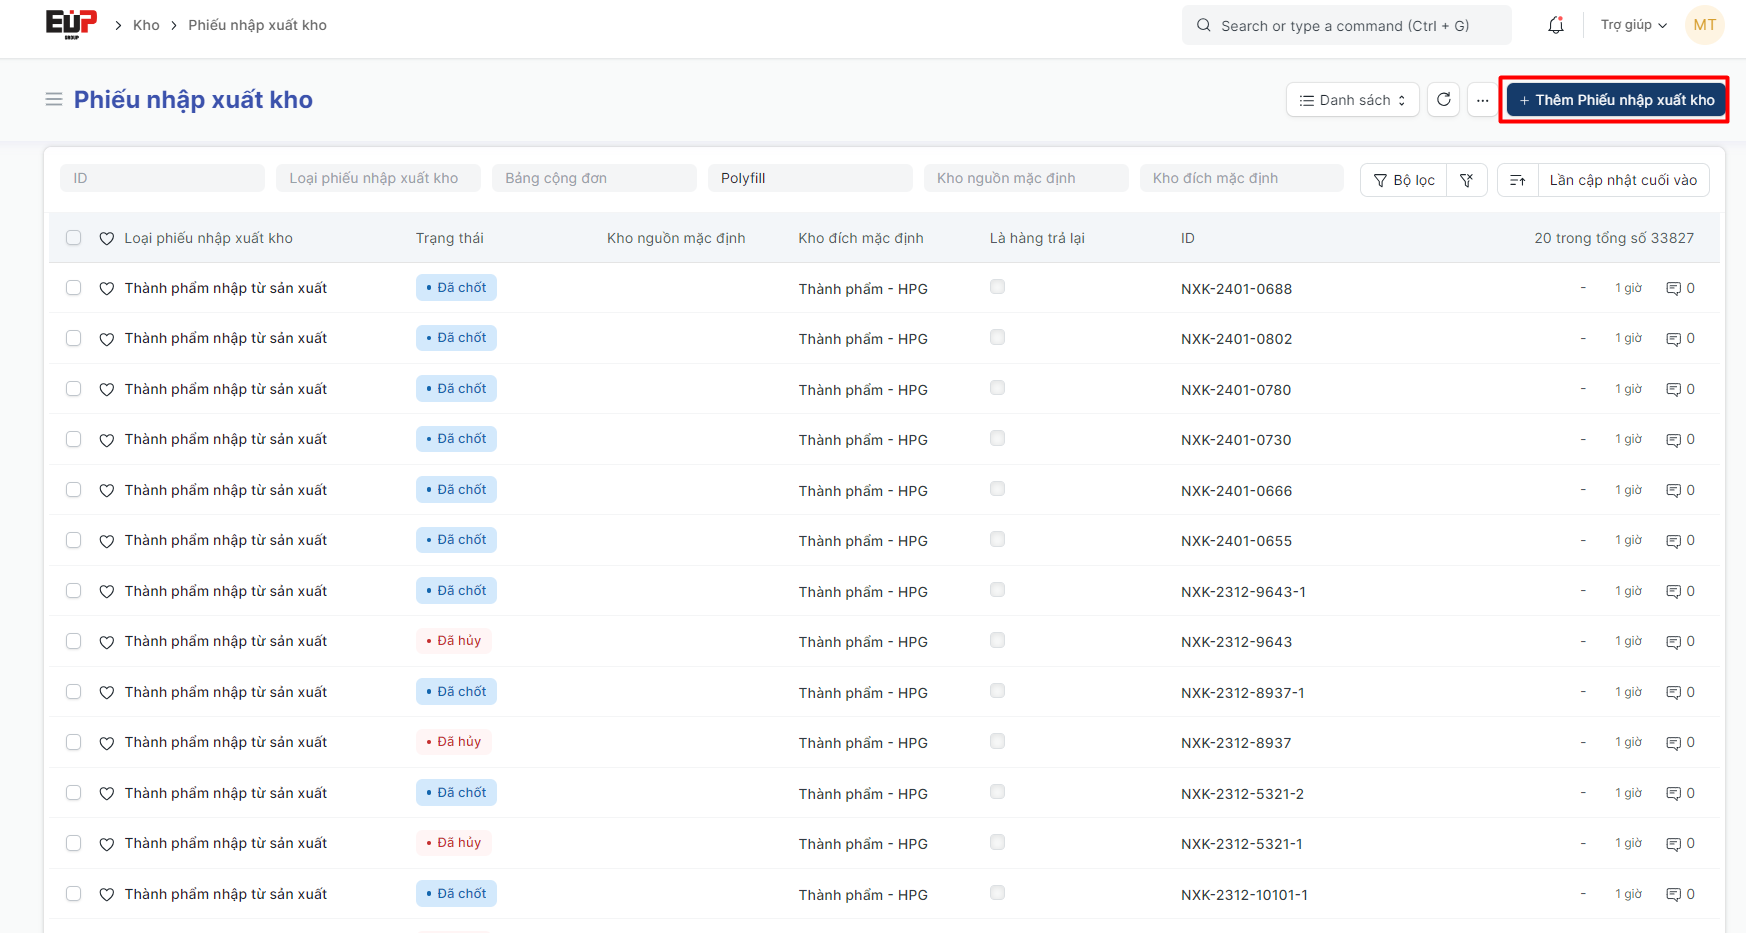Select all rows with header checkbox

(74, 238)
